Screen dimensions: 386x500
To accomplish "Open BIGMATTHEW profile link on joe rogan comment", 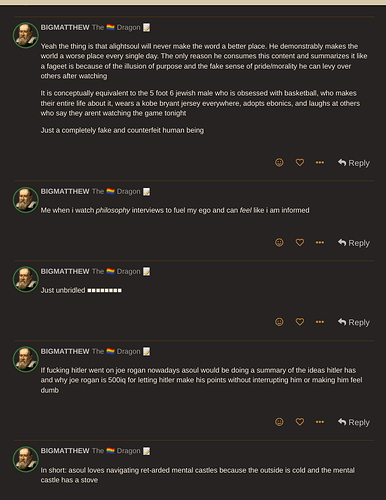I will click(x=65, y=351).
